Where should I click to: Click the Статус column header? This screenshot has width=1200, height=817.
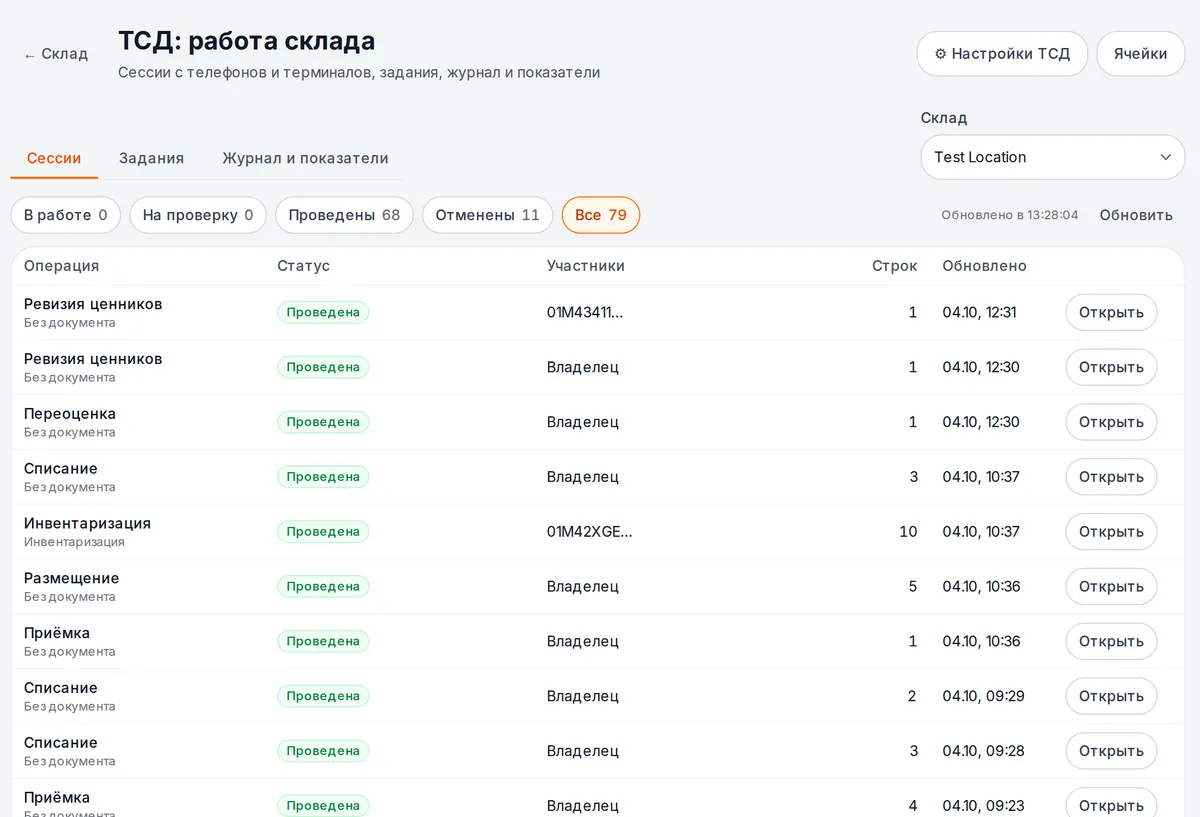click(303, 266)
